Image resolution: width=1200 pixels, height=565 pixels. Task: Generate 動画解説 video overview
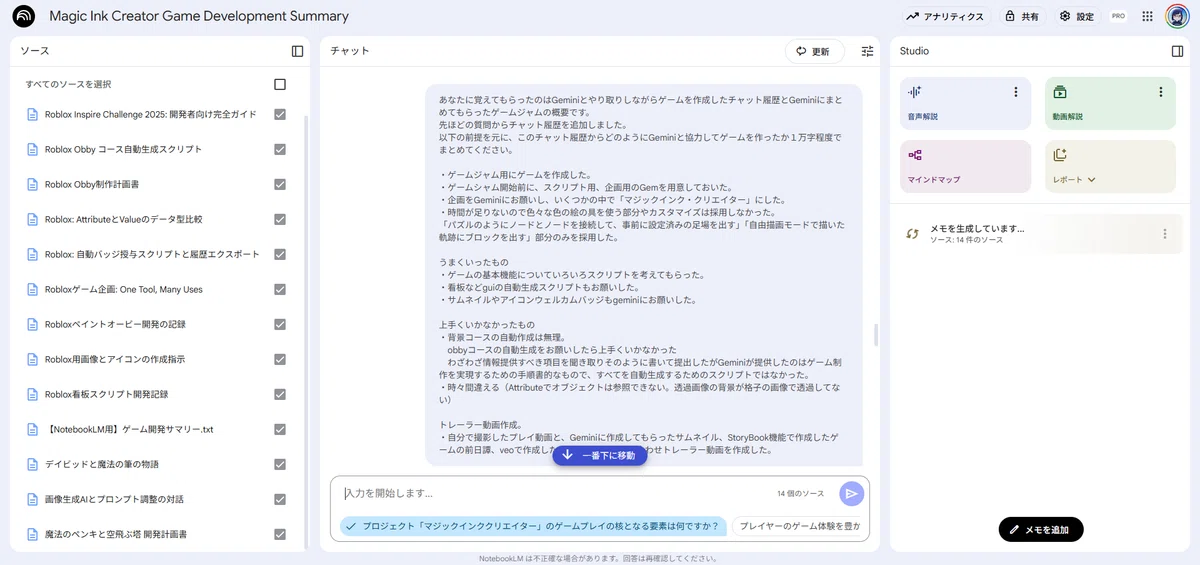[1110, 103]
